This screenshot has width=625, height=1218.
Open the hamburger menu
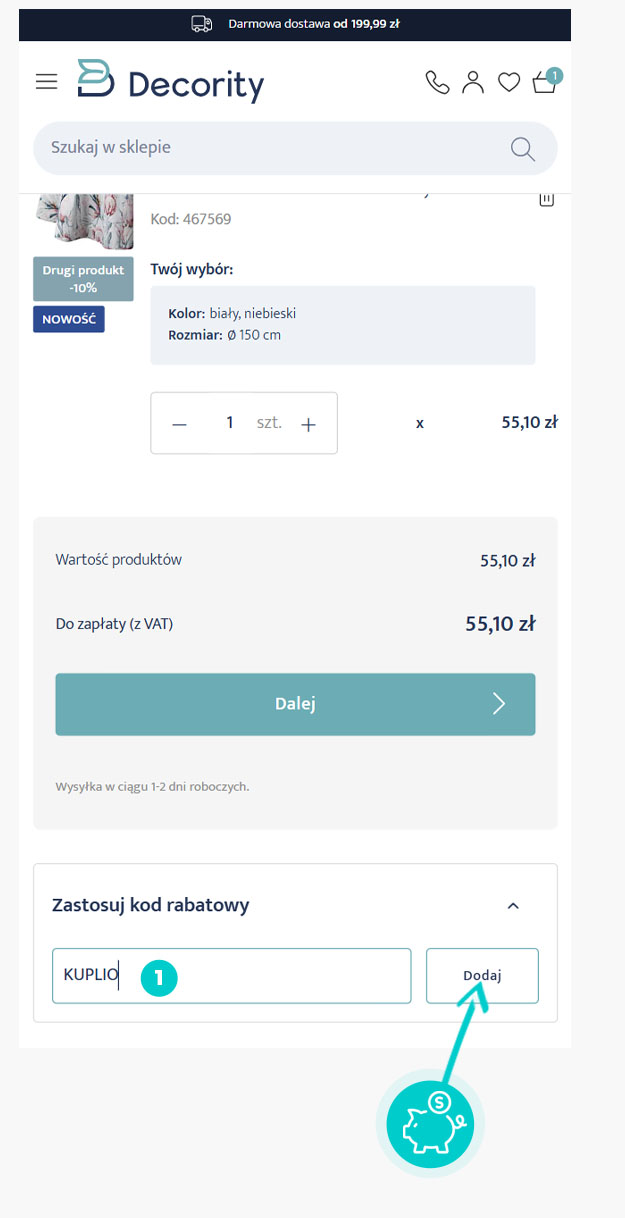tap(47, 82)
